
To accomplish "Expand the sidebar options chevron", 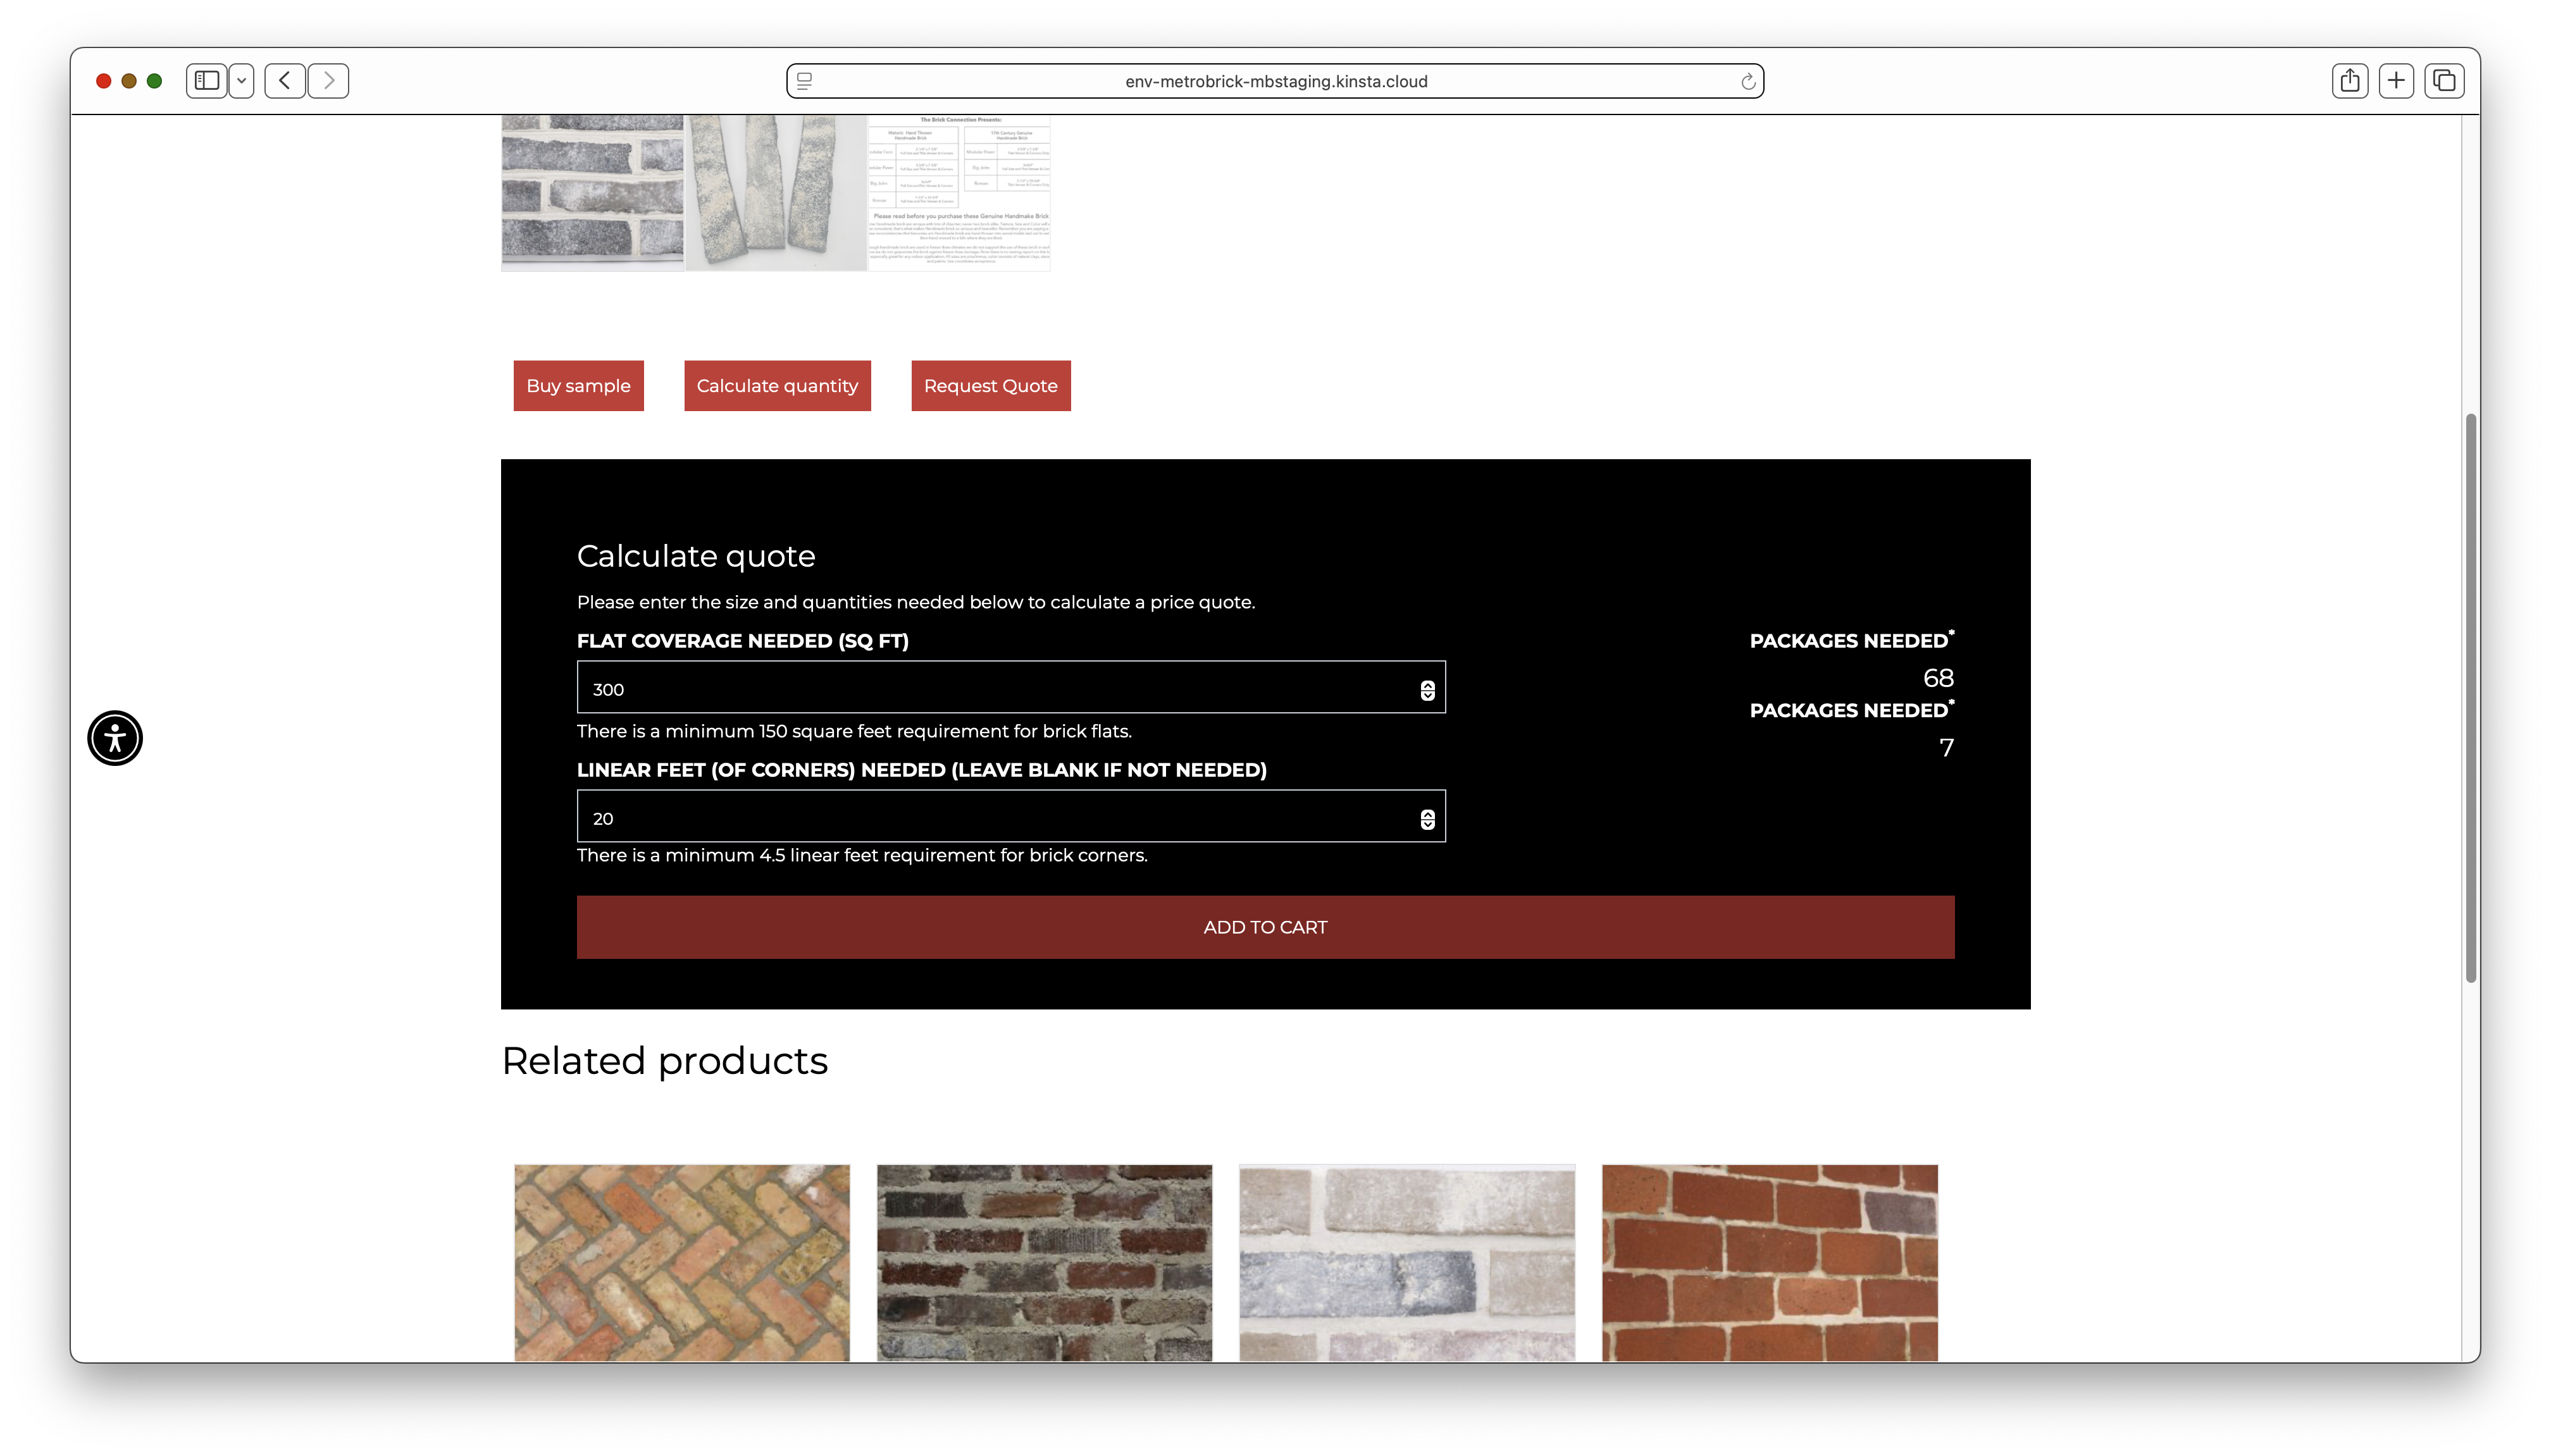I will pyautogui.click(x=241, y=81).
